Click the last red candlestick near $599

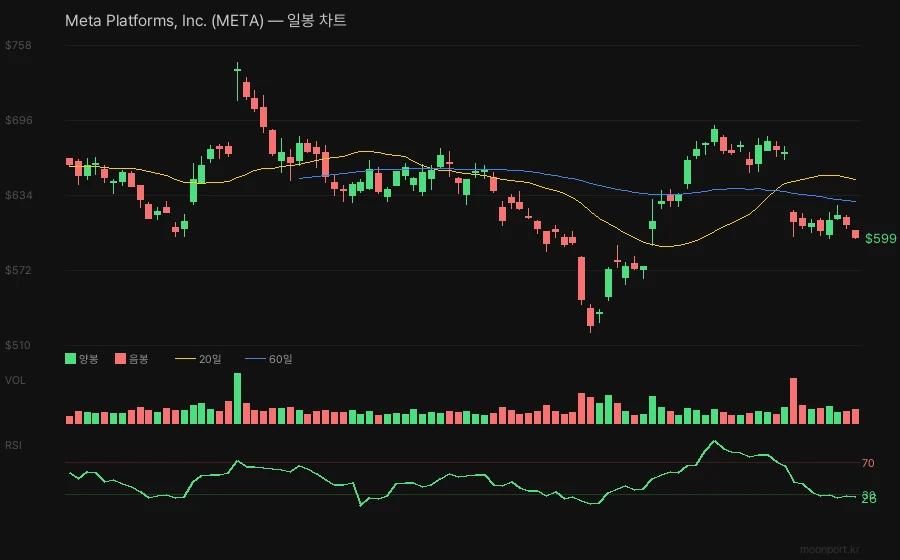855,234
